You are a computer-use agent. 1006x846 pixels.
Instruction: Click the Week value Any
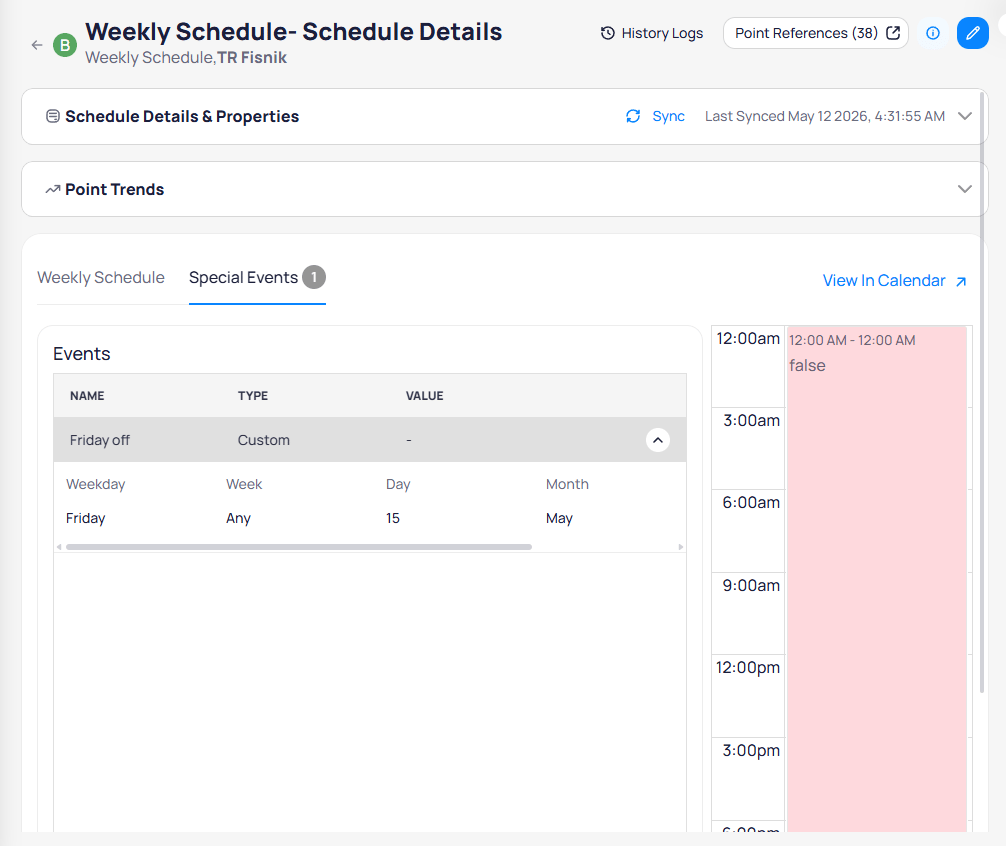[x=238, y=518]
